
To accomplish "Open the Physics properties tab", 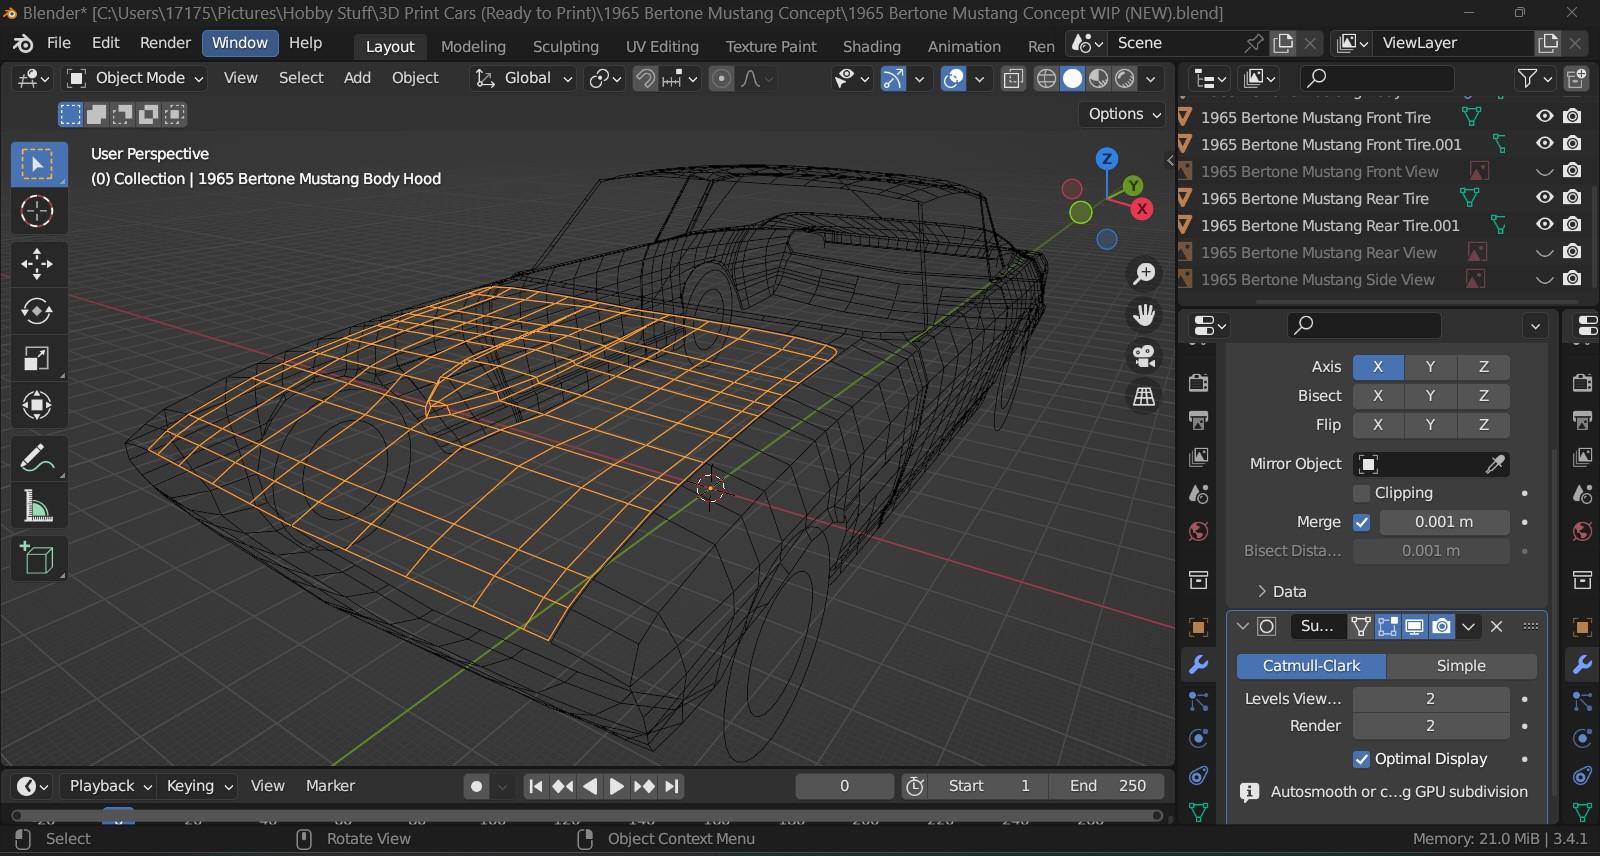I will point(1198,739).
